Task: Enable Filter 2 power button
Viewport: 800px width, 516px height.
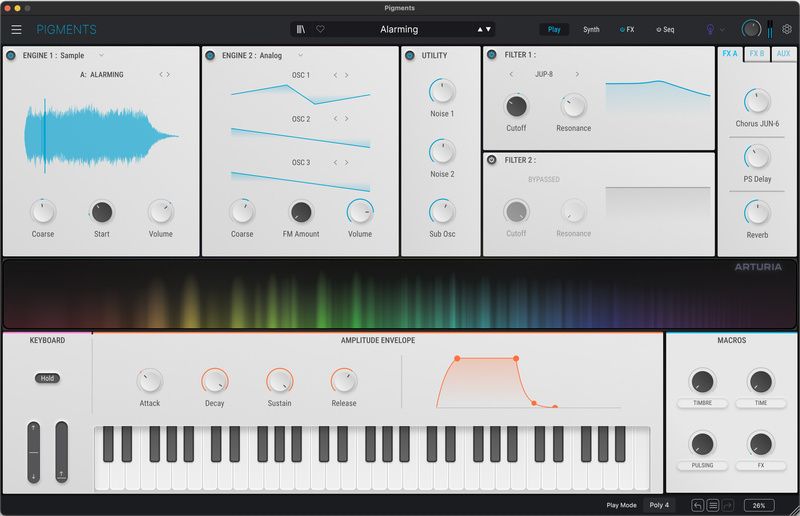Action: [492, 160]
